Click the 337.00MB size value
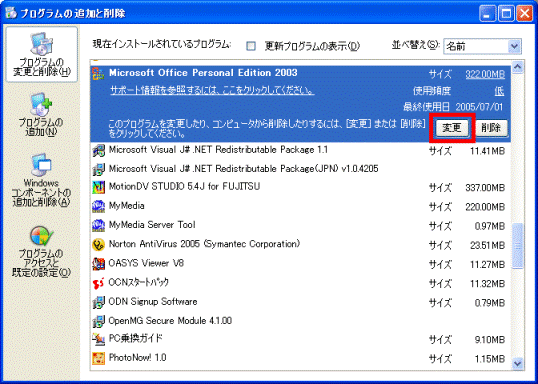538x384 pixels. 485,188
